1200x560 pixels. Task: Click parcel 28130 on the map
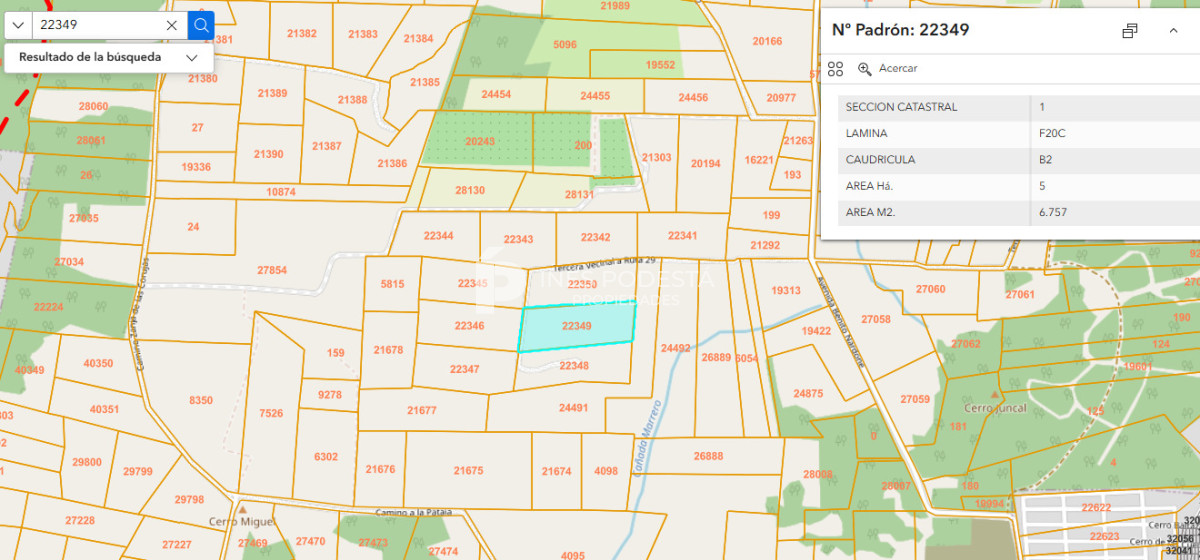(469, 190)
